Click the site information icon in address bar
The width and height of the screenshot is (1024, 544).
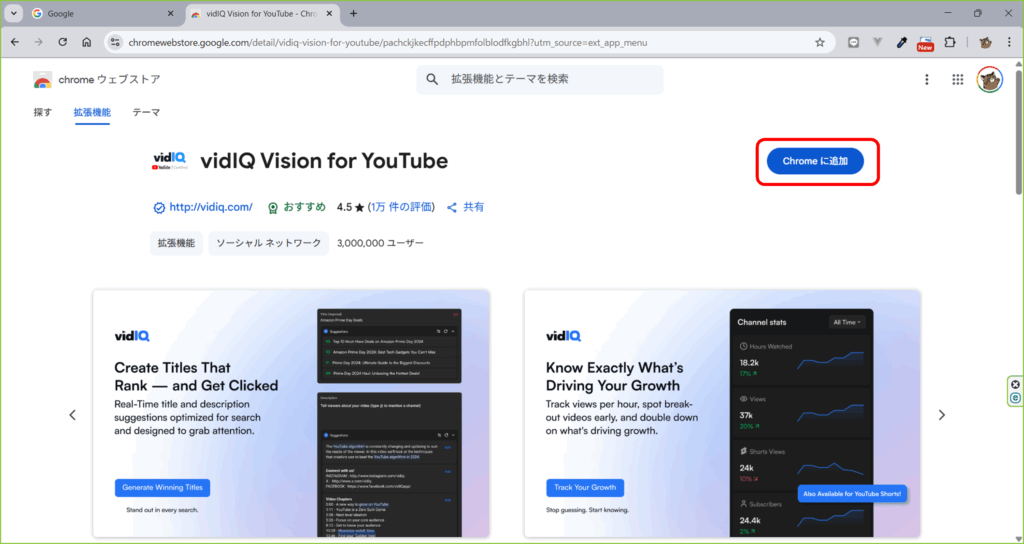[115, 42]
